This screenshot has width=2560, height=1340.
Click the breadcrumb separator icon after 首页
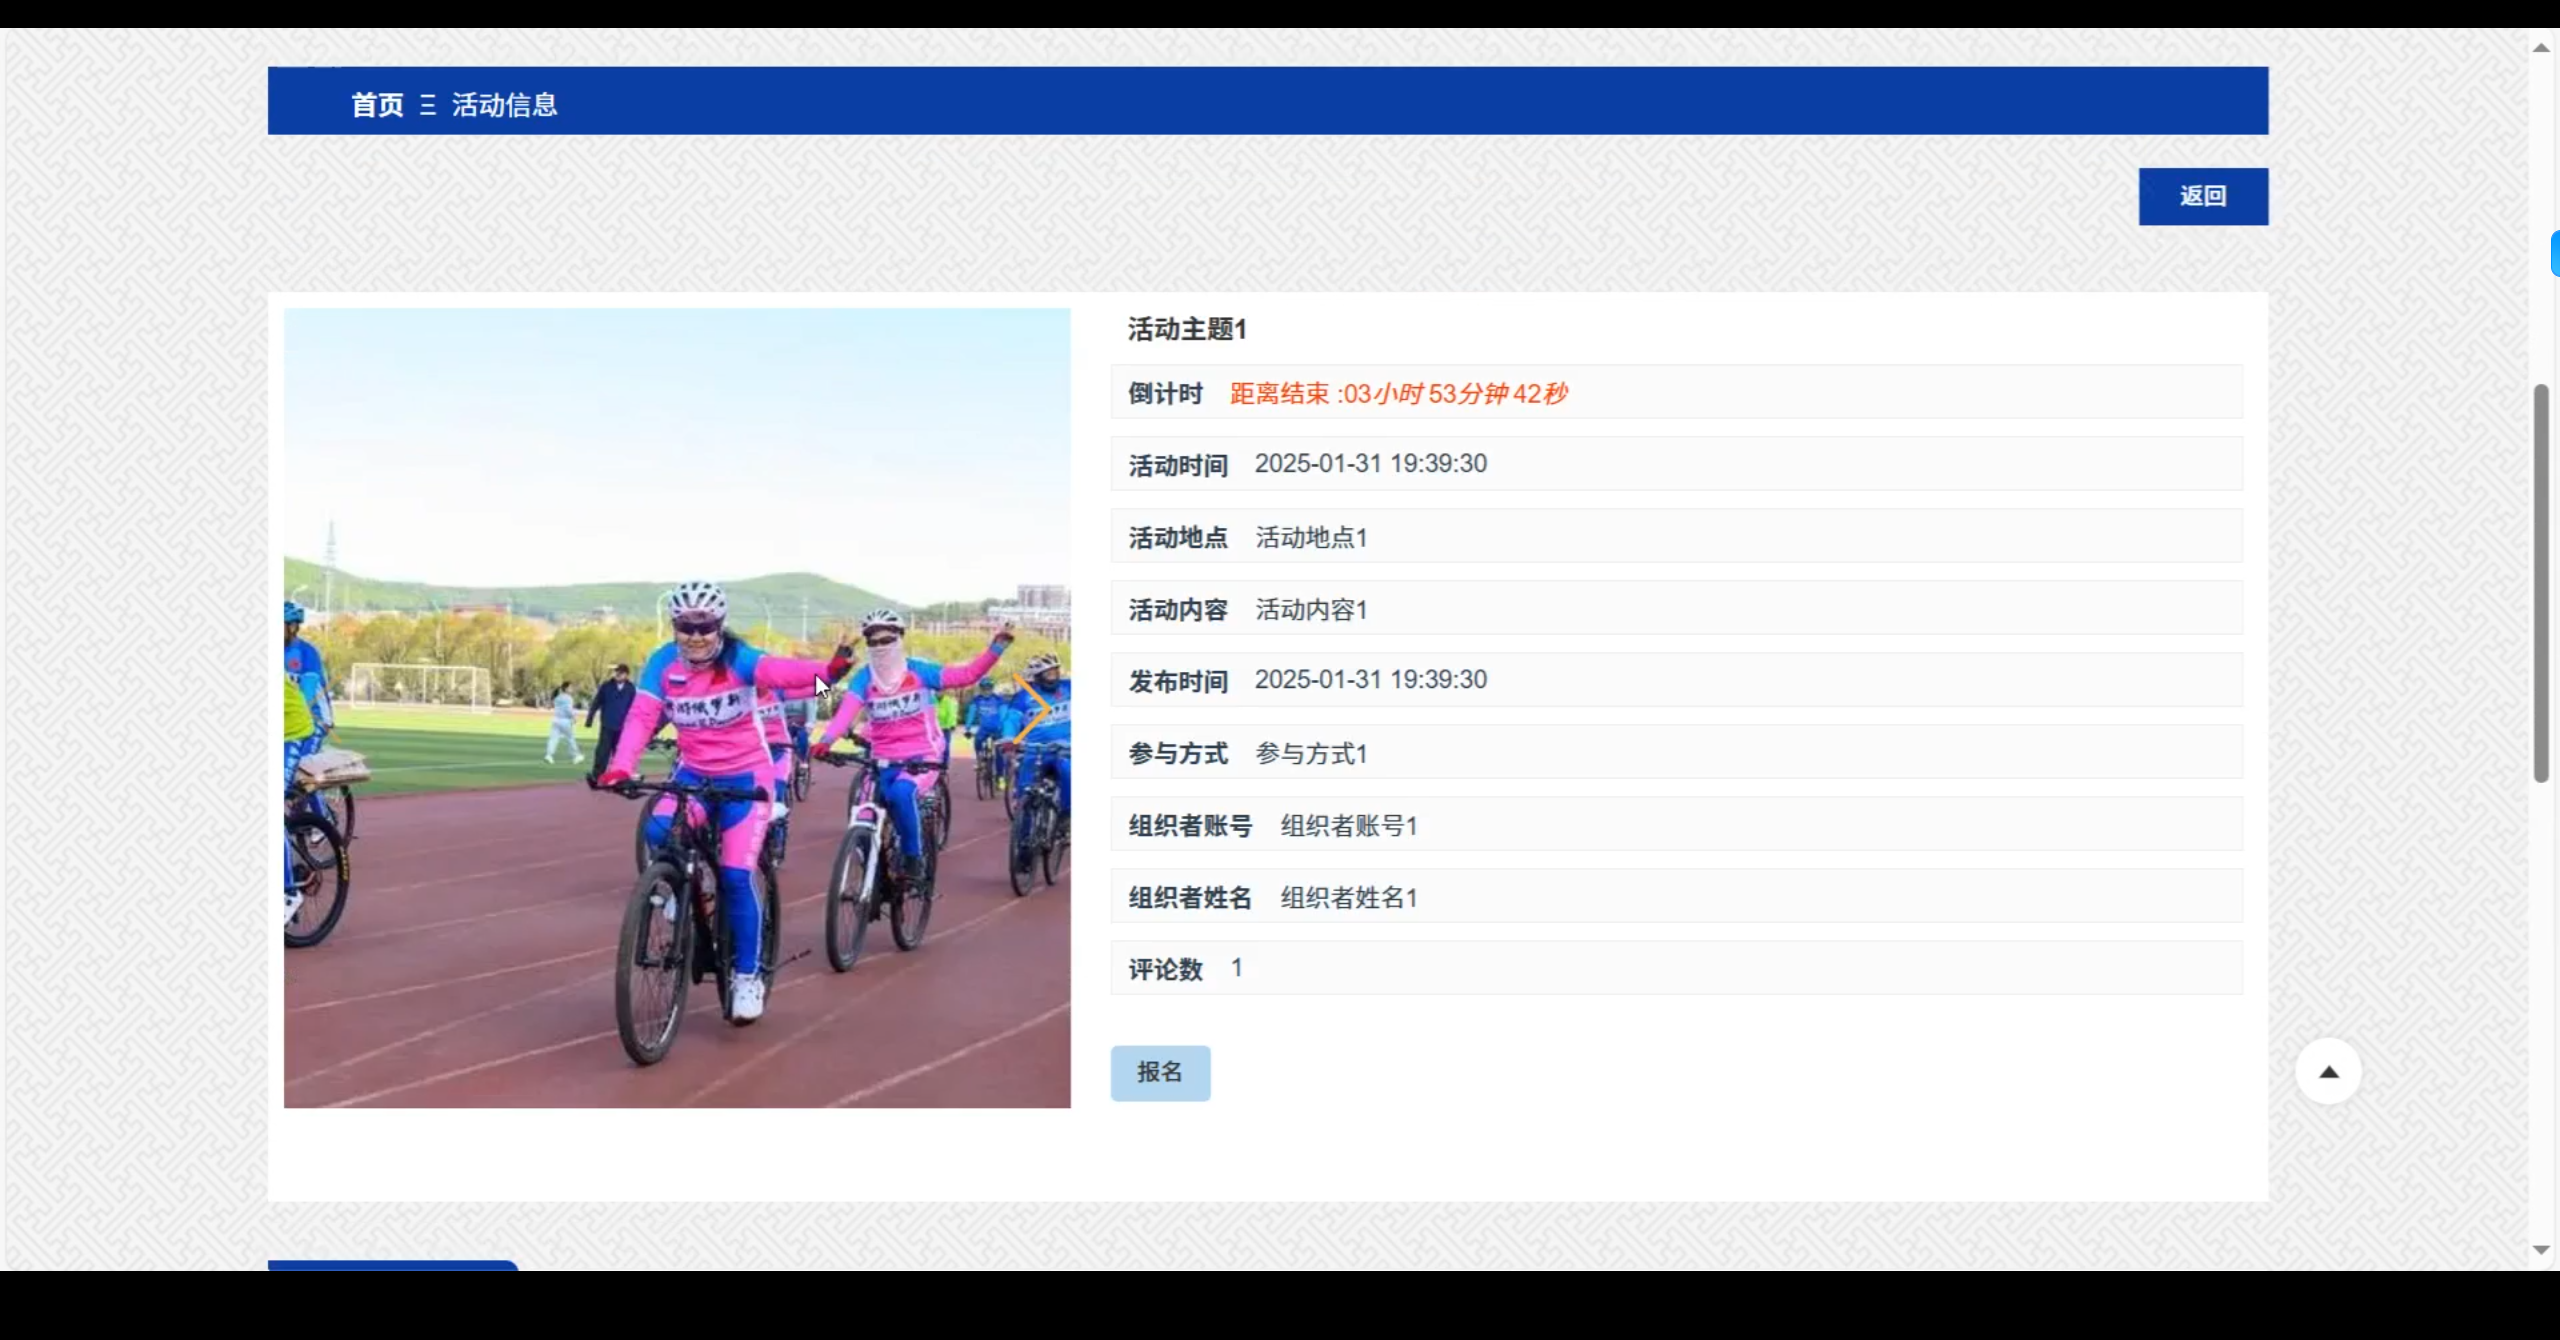pos(428,105)
